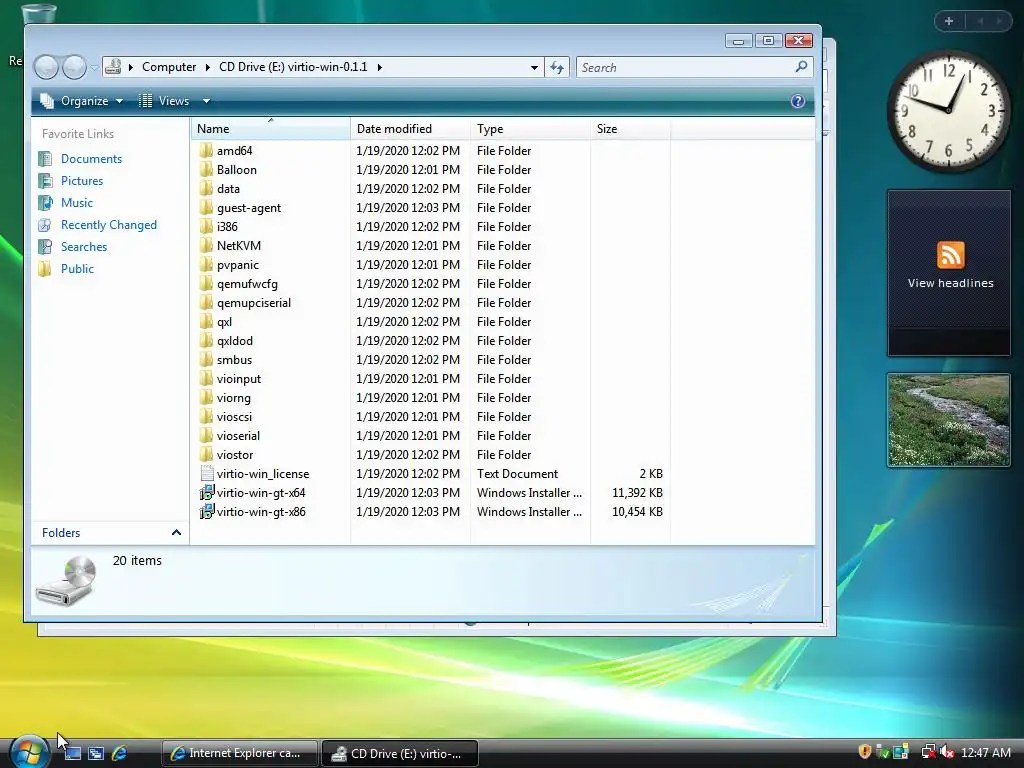Expand the Views dropdown arrow
Viewport: 1024px width, 768px height.
pyautogui.click(x=206, y=101)
